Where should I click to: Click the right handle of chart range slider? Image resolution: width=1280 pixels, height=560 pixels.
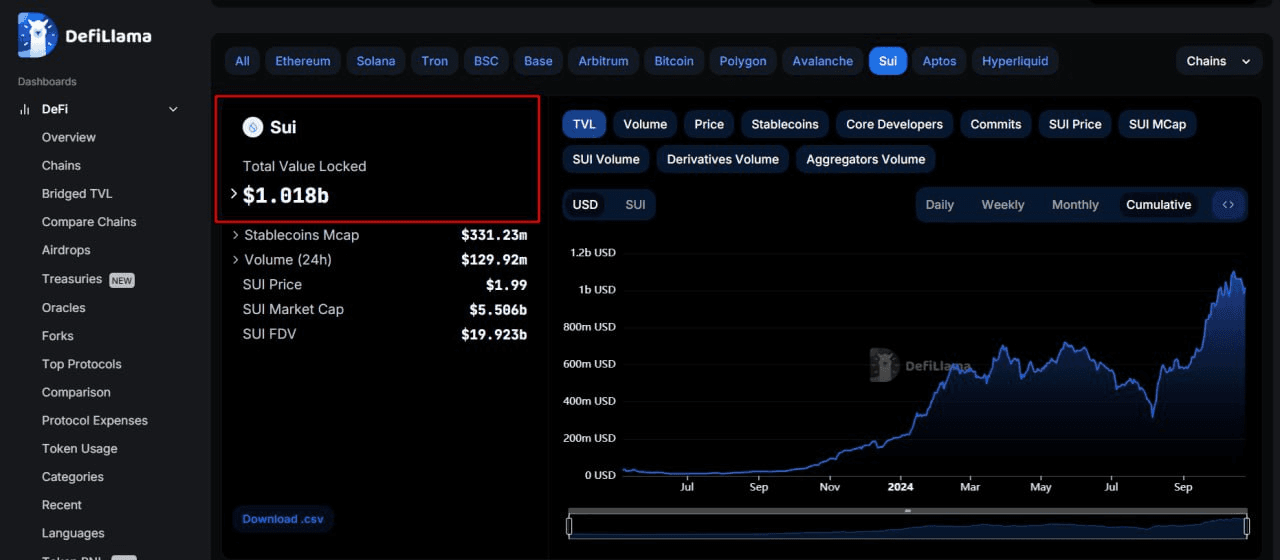(x=1247, y=526)
